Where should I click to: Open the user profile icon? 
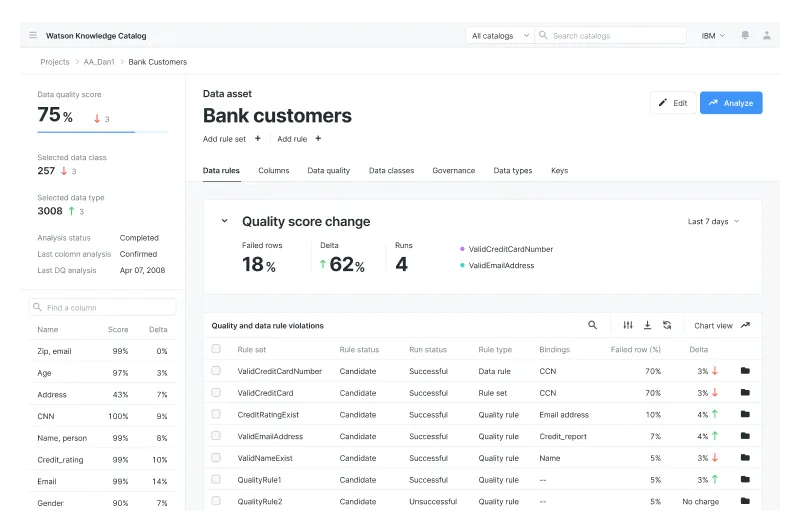[x=766, y=35]
